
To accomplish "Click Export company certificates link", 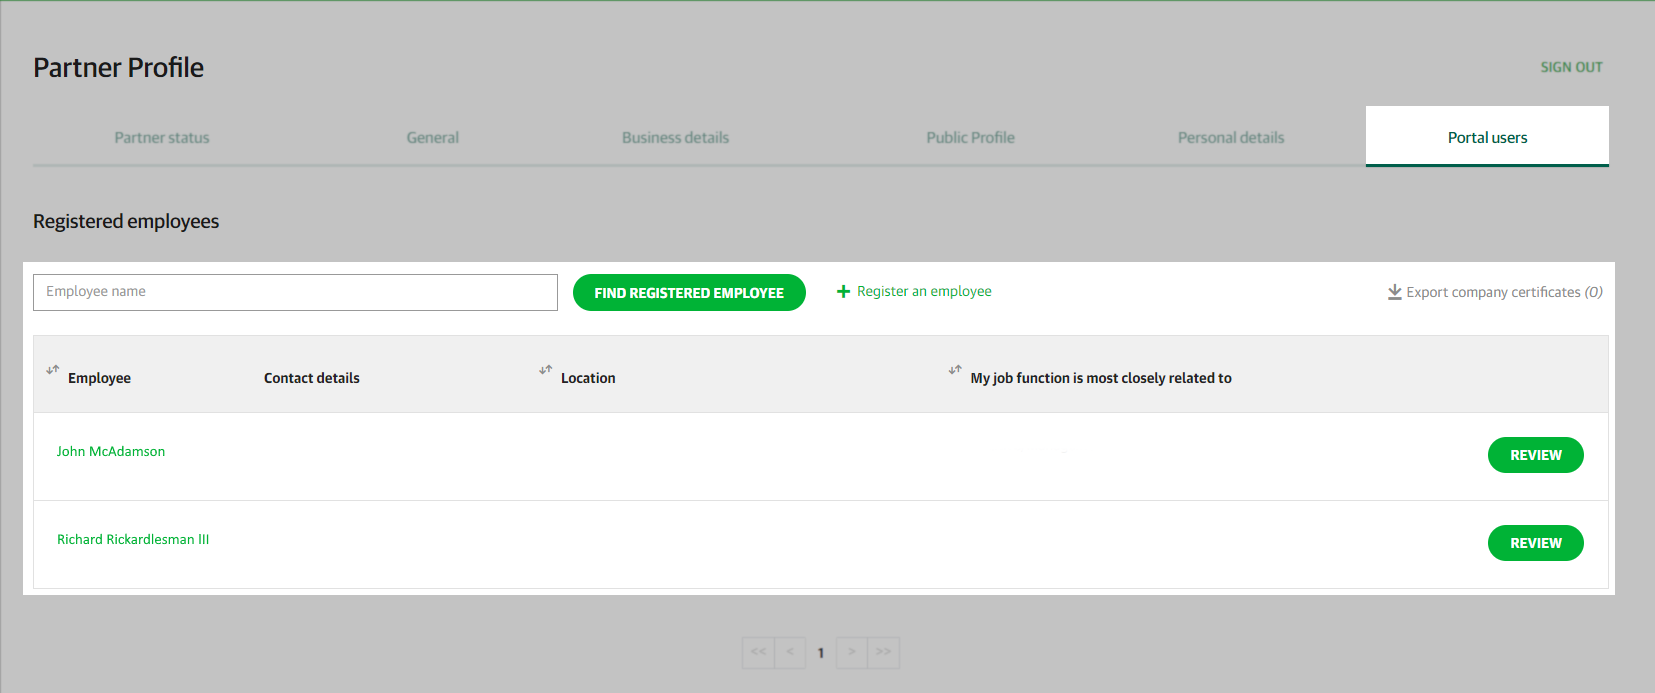I will (1504, 292).
